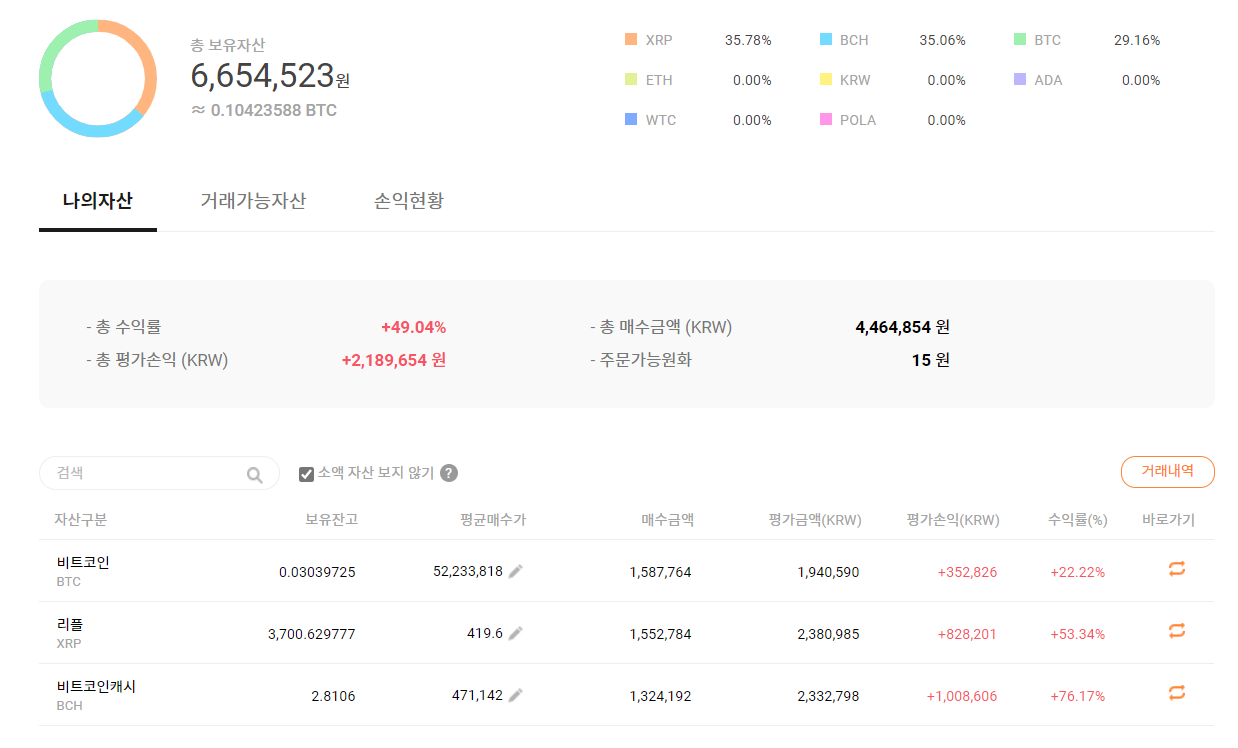Click BTC balance 0.03039725
Image resolution: width=1238 pixels, height=748 pixels.
pos(317,572)
